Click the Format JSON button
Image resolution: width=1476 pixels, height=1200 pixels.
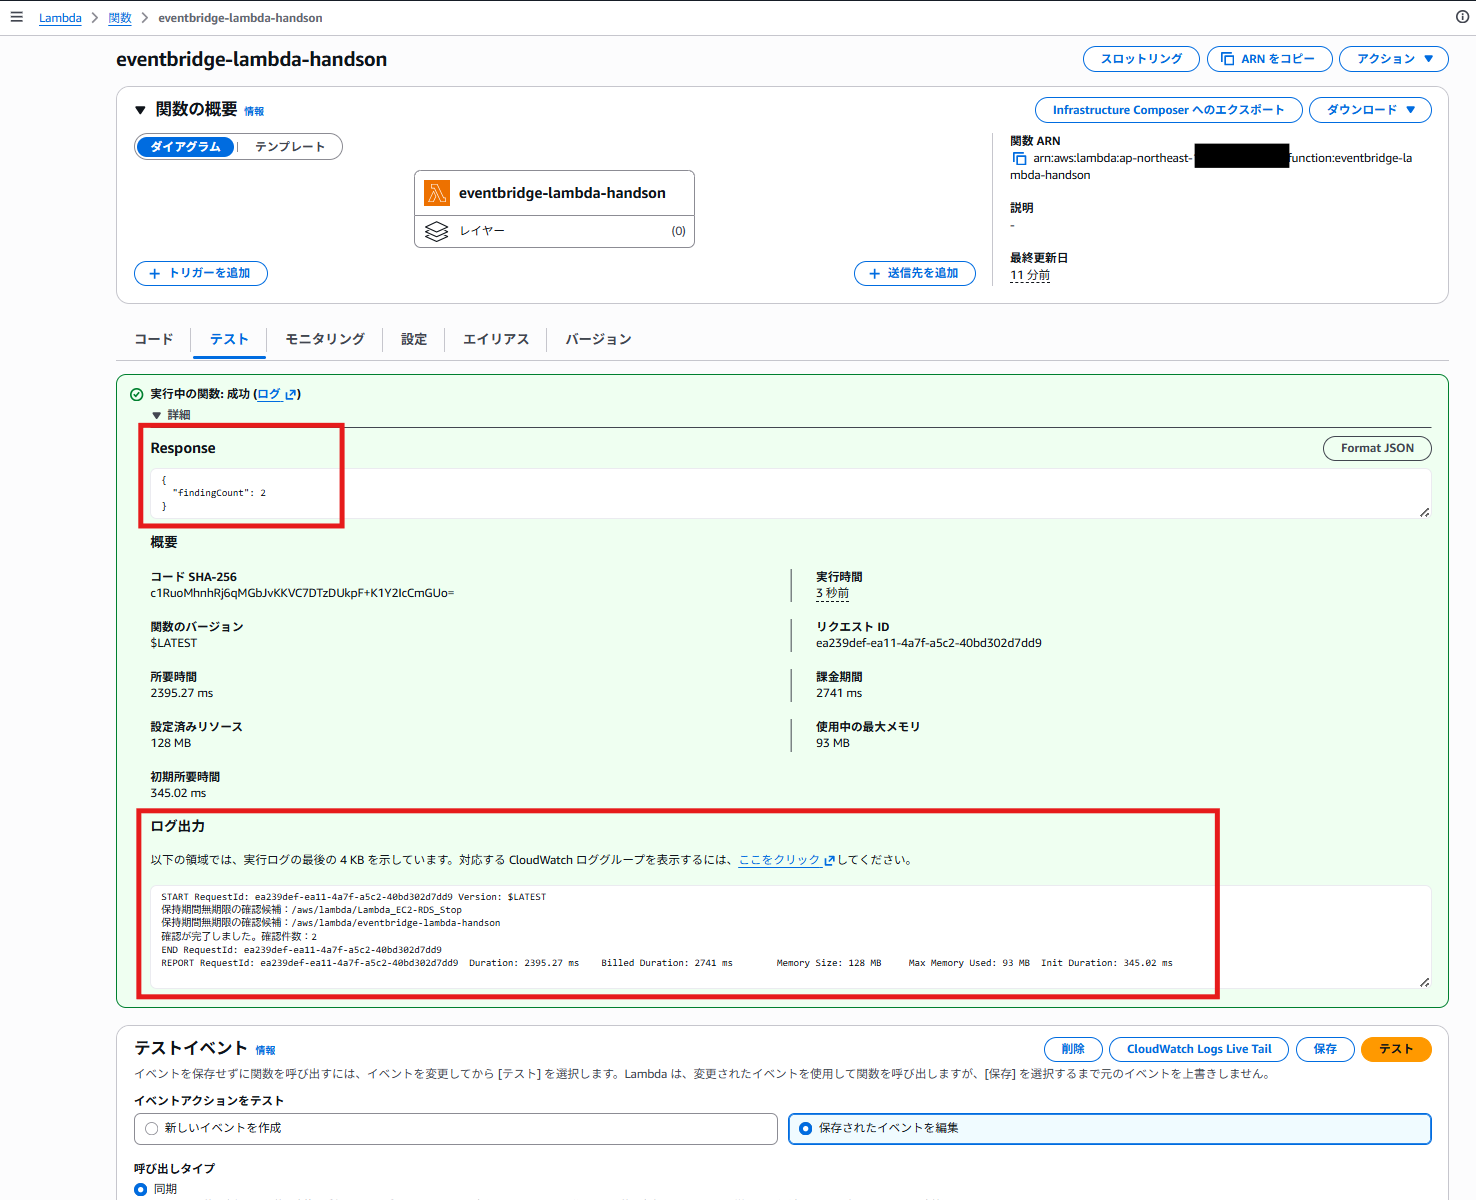1377,448
